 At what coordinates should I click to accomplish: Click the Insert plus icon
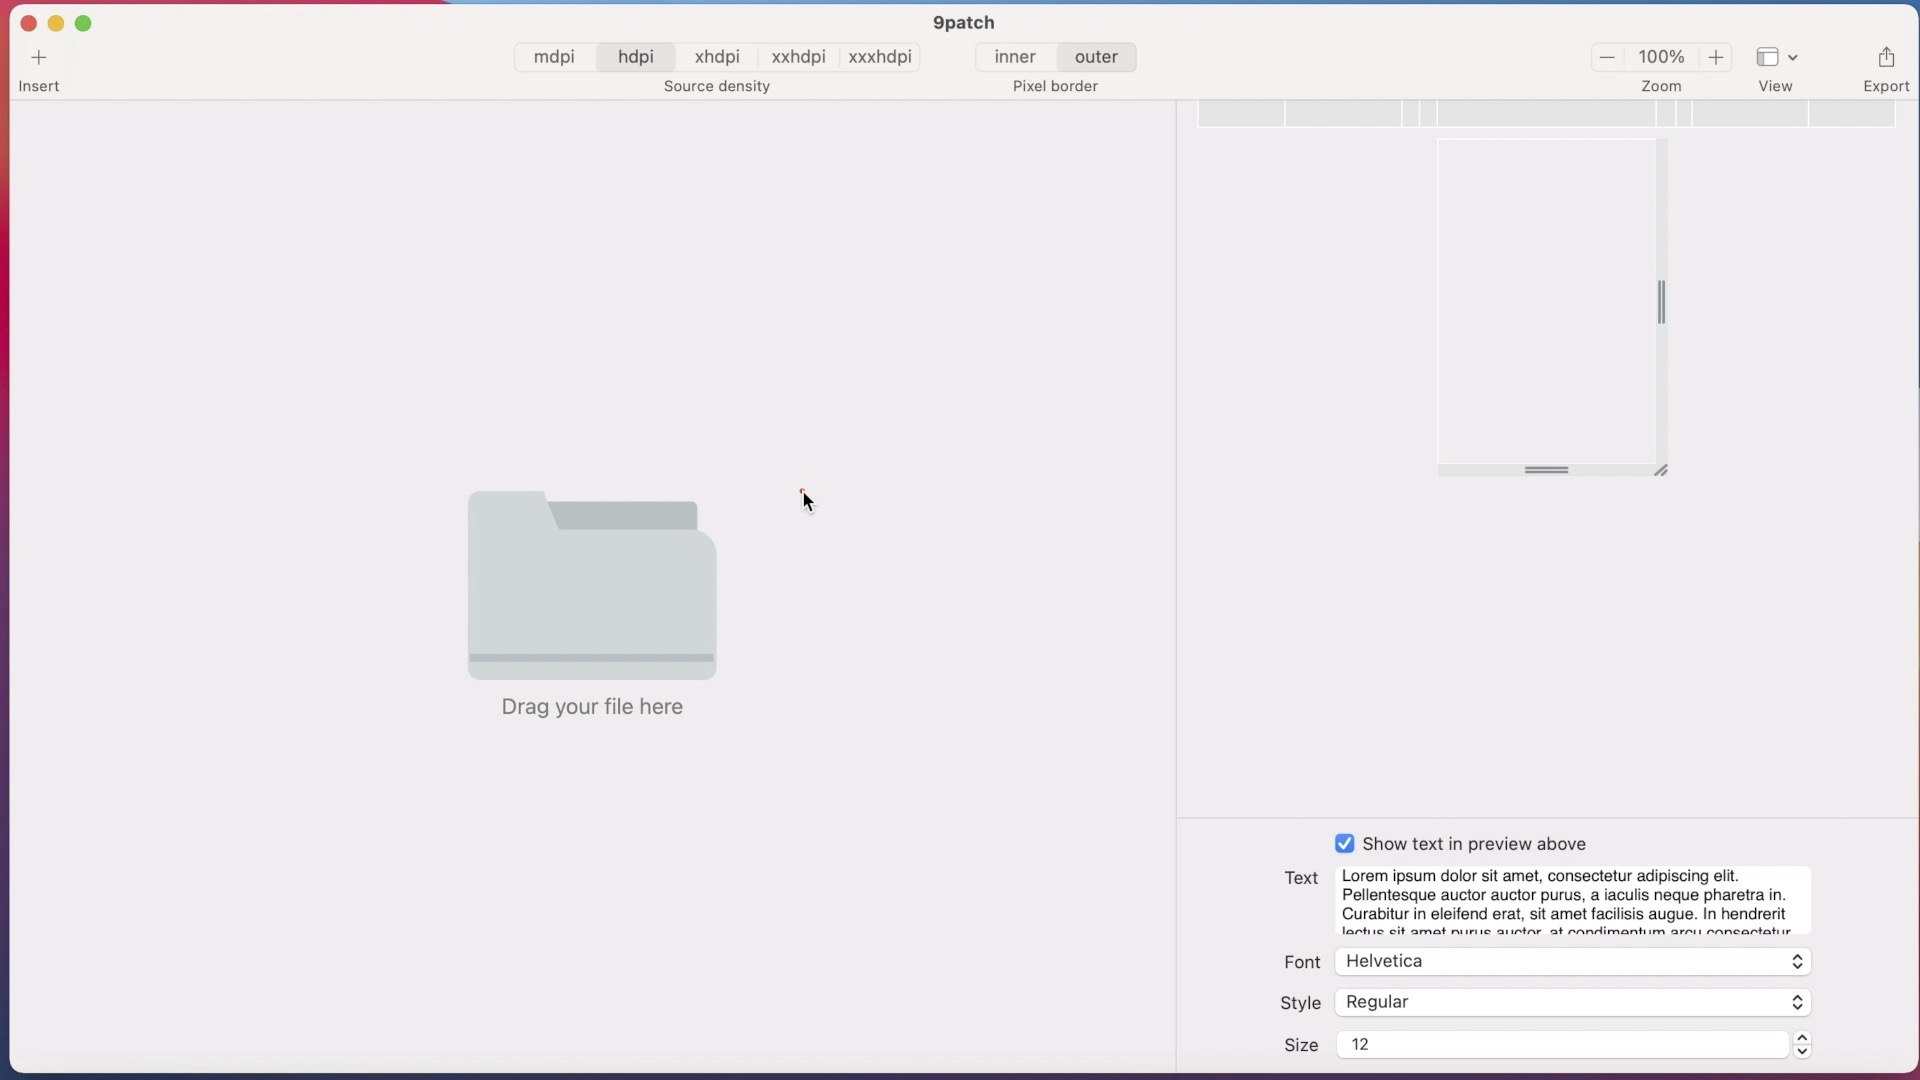(x=38, y=57)
